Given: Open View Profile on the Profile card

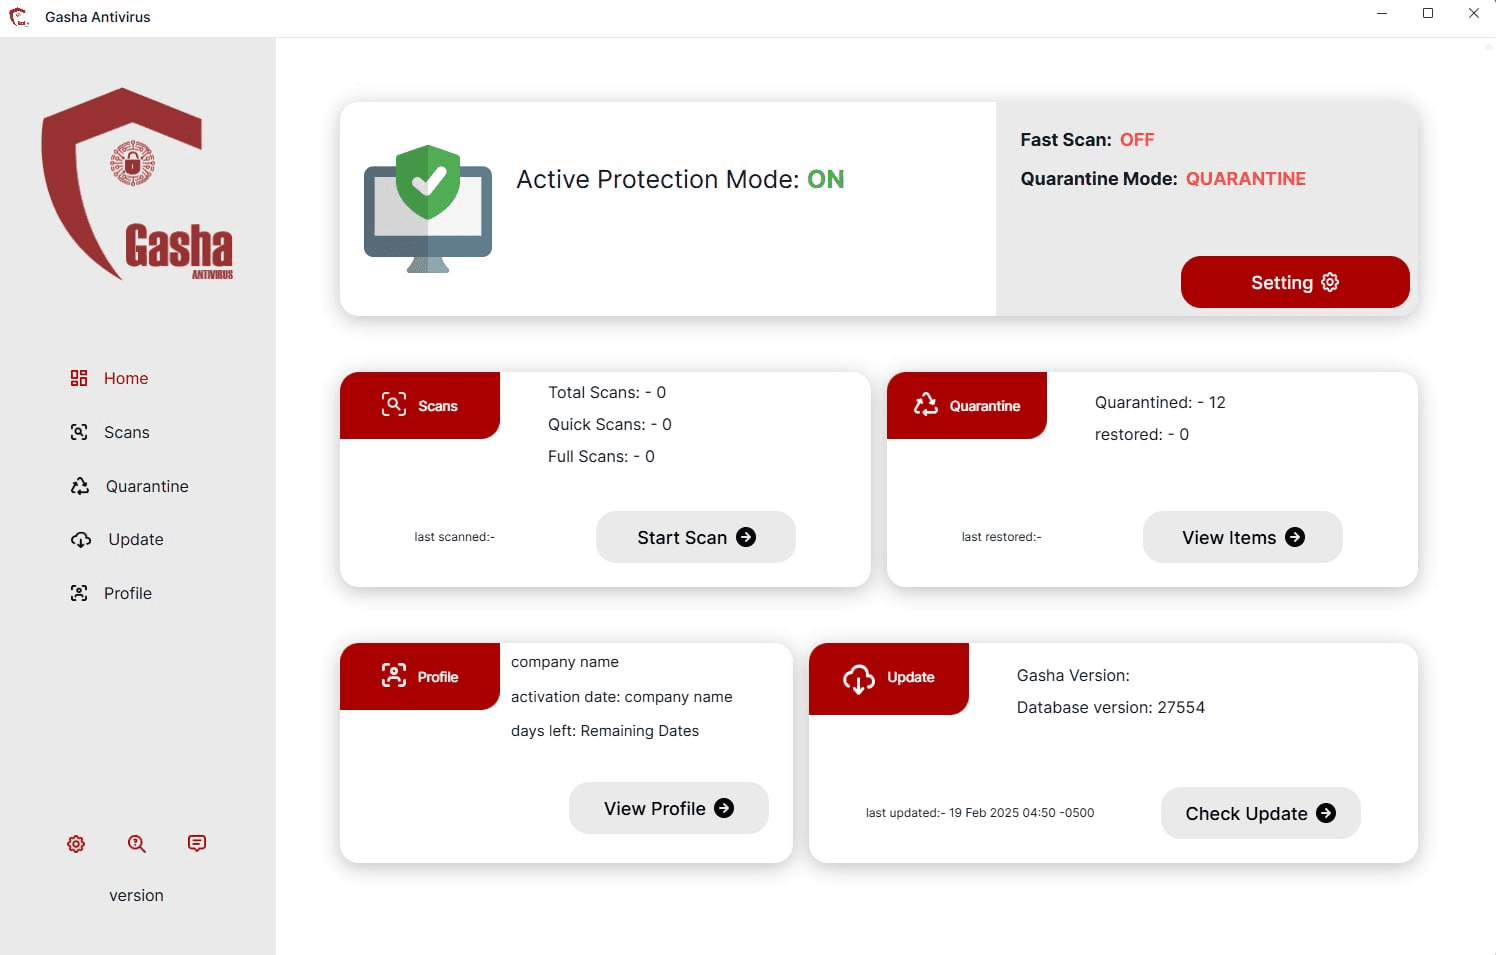Looking at the screenshot, I should pyautogui.click(x=668, y=808).
